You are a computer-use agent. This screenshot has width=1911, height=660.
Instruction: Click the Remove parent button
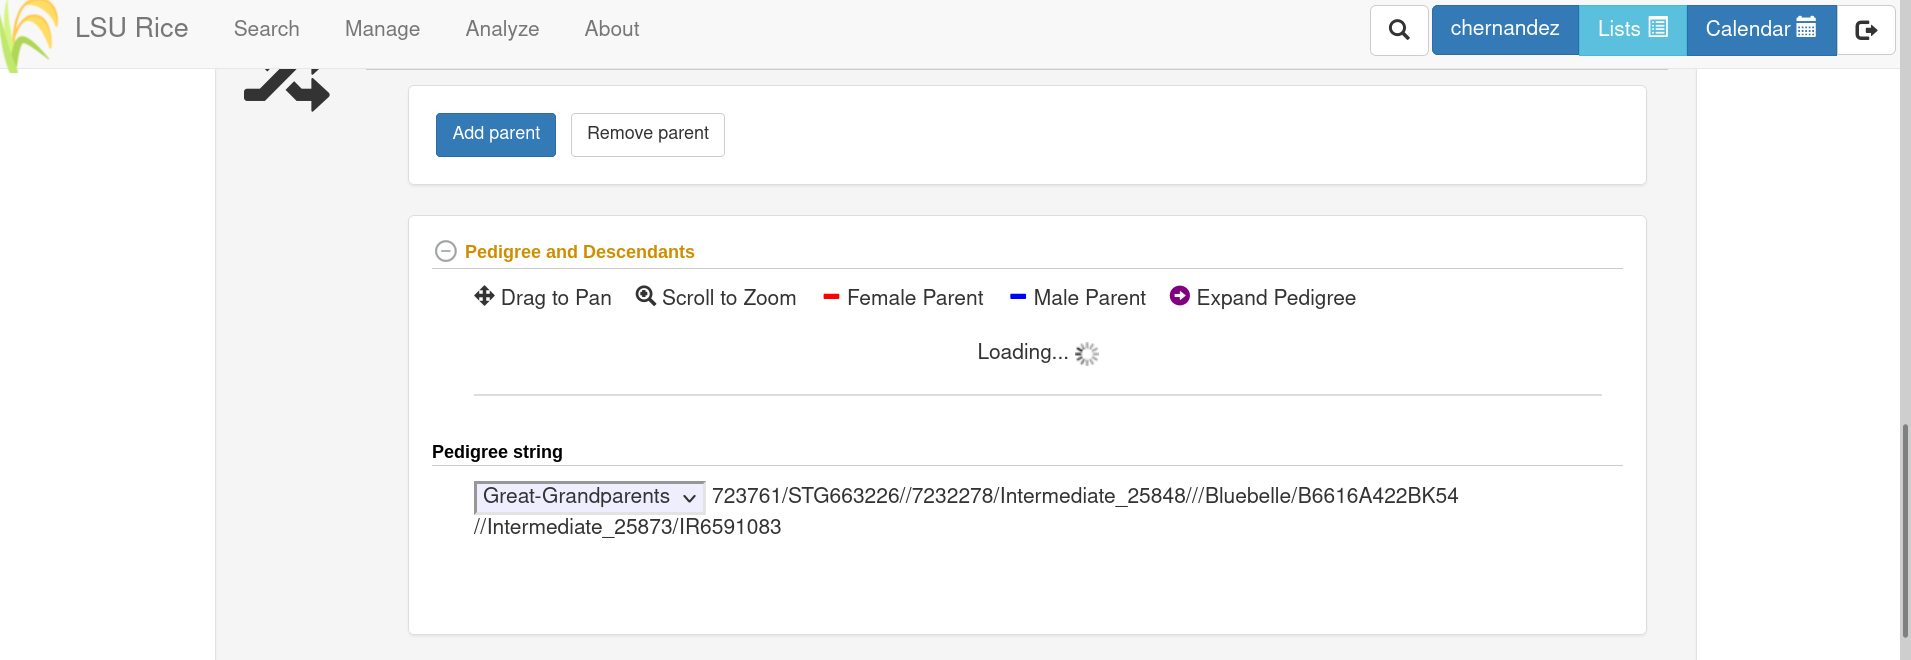click(648, 134)
